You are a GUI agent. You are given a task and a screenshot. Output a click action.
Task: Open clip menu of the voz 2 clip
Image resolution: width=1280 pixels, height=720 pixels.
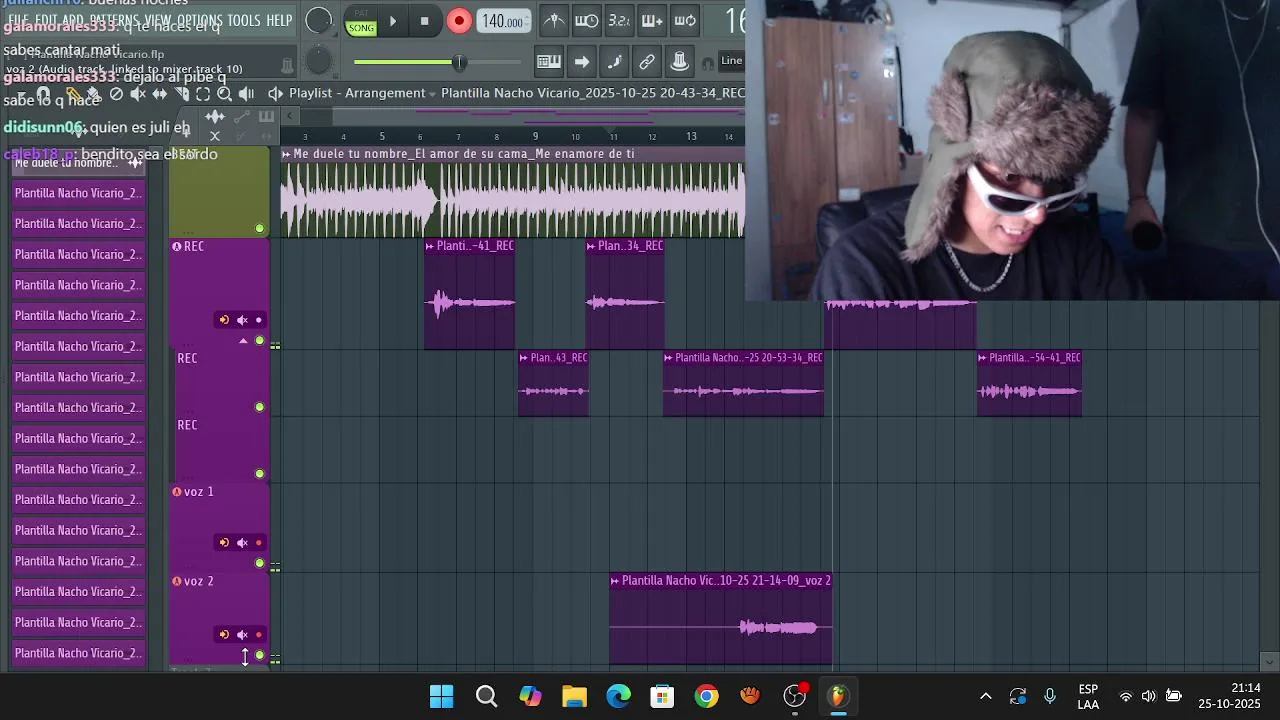click(x=615, y=581)
